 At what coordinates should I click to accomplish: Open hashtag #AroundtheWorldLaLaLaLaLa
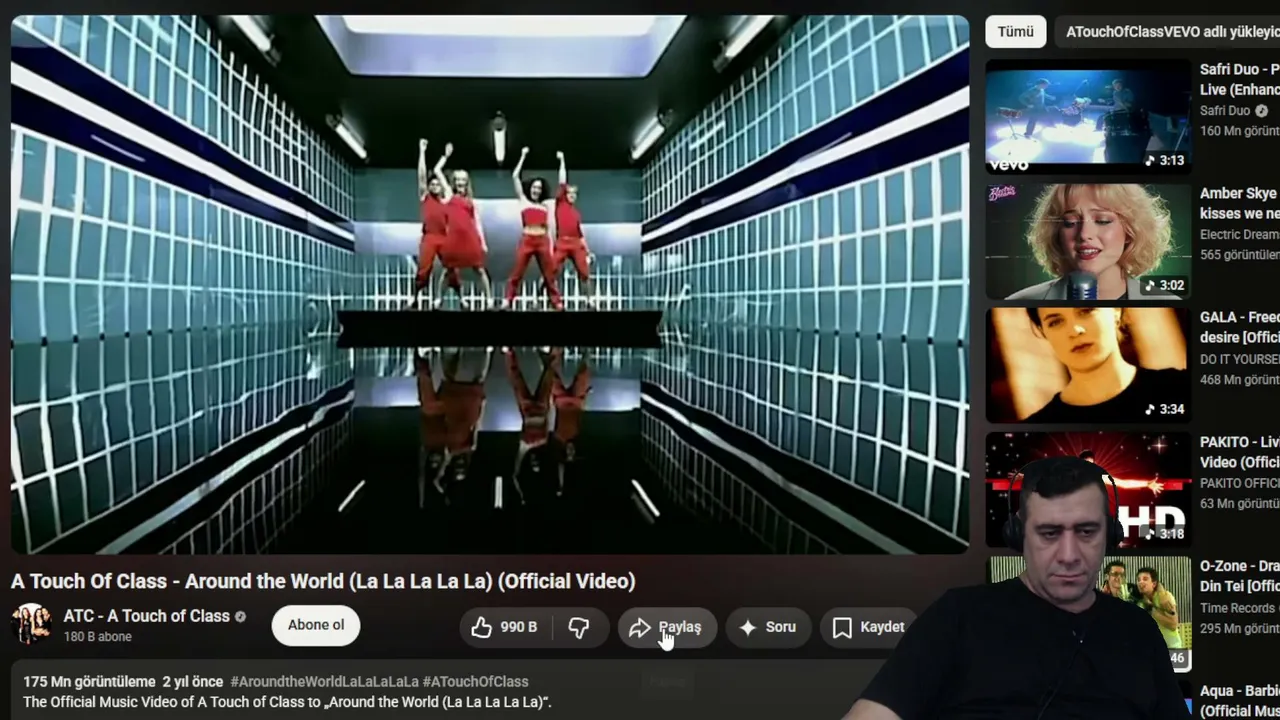tap(324, 682)
